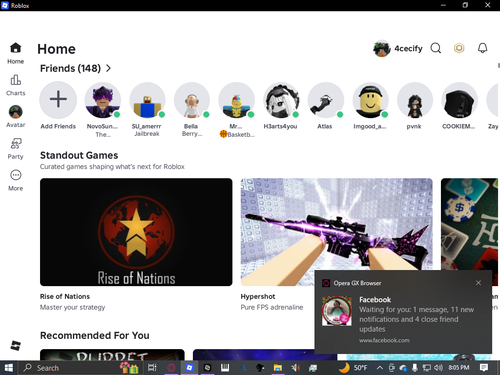Image resolution: width=500 pixels, height=375 pixels.
Task: Click the Hypershot title text
Action: tap(258, 296)
